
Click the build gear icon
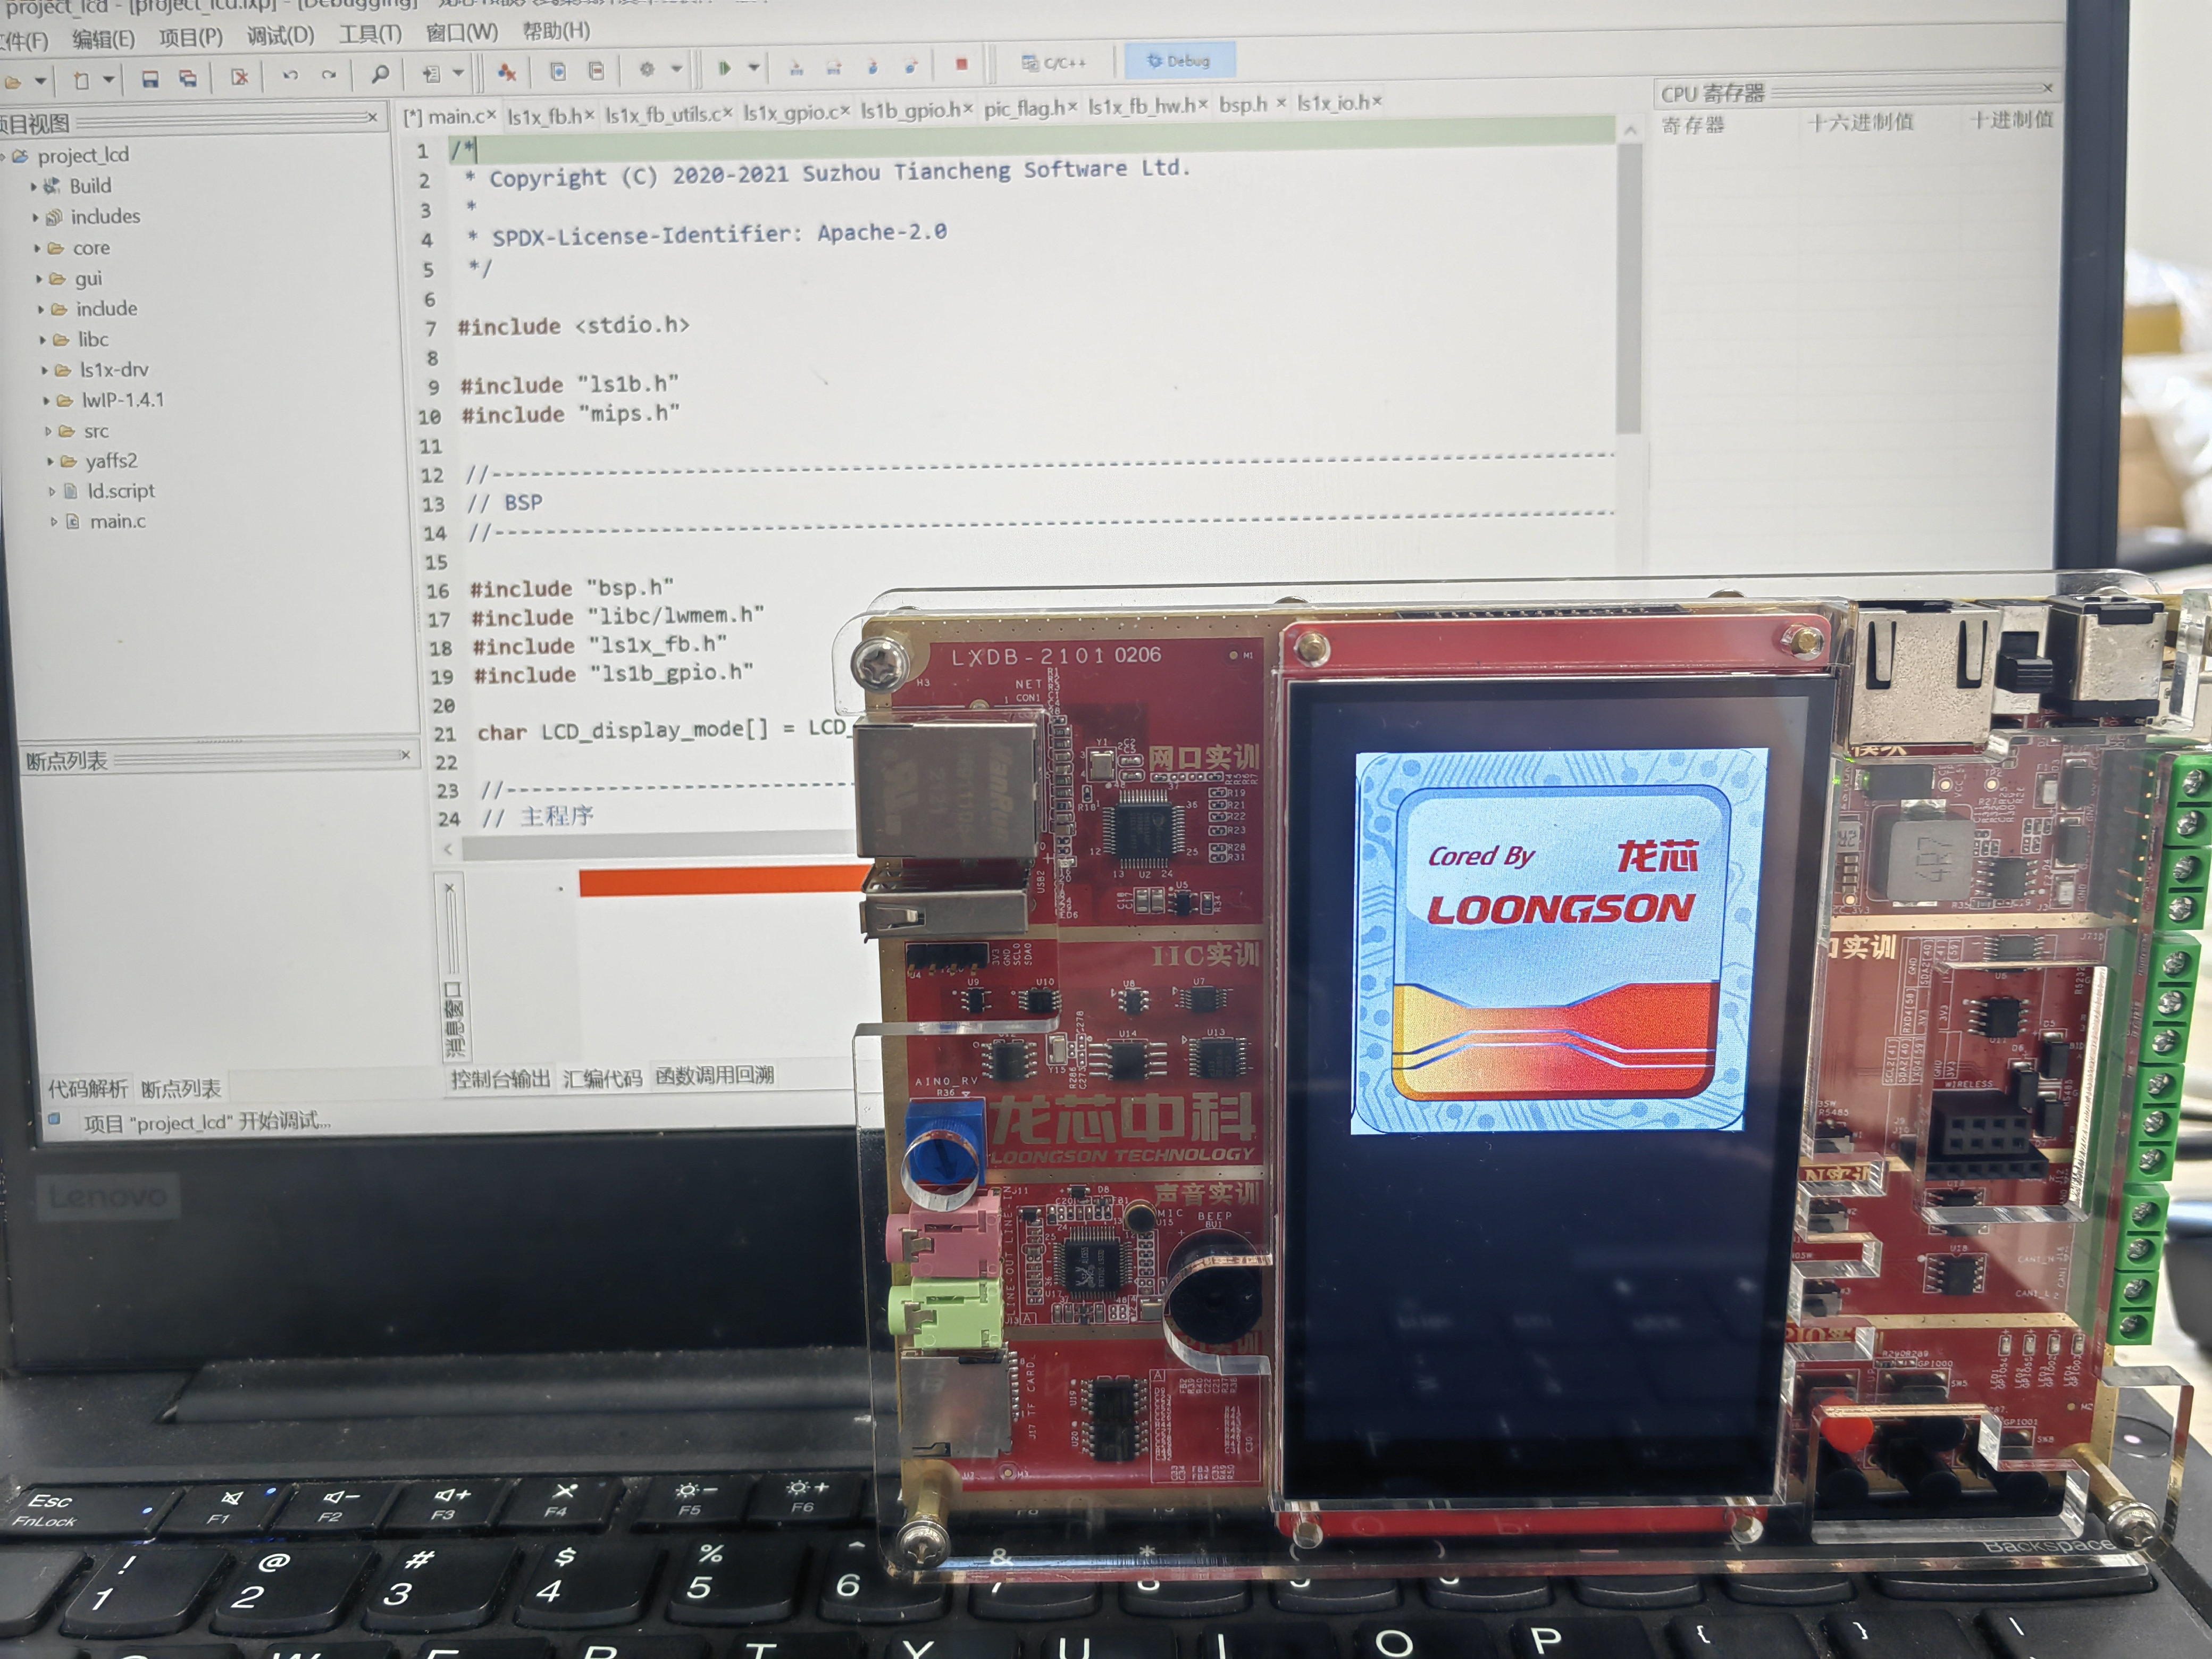point(647,69)
